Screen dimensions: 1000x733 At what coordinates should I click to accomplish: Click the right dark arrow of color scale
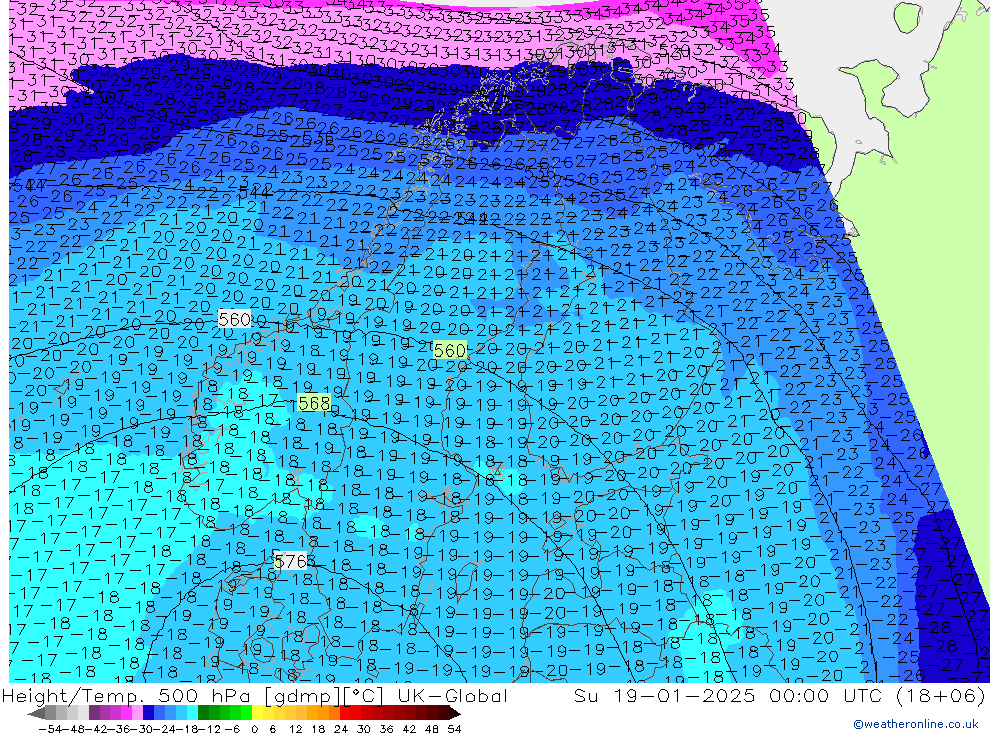455,713
